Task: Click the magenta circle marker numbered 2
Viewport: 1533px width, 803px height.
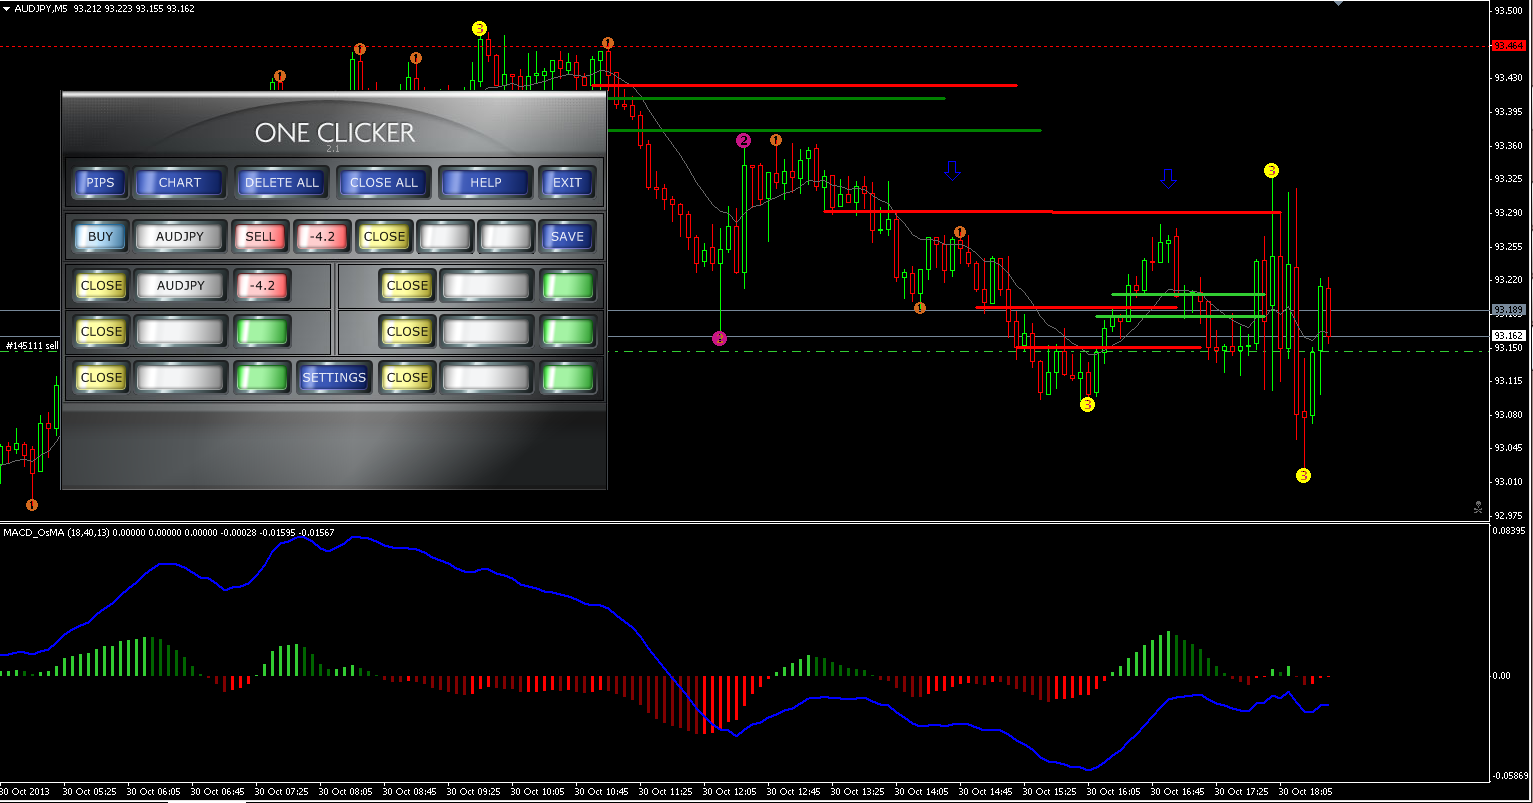Action: [743, 140]
